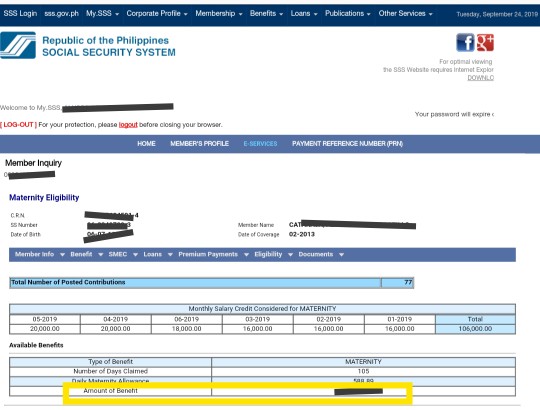
Task: Switch to the E-SERVICES tab
Action: click(x=260, y=144)
